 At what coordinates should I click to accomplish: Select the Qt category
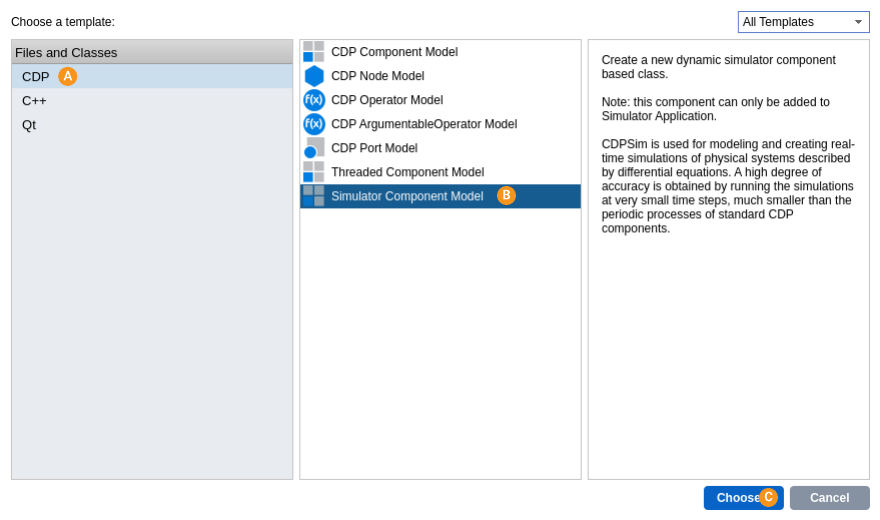click(29, 125)
